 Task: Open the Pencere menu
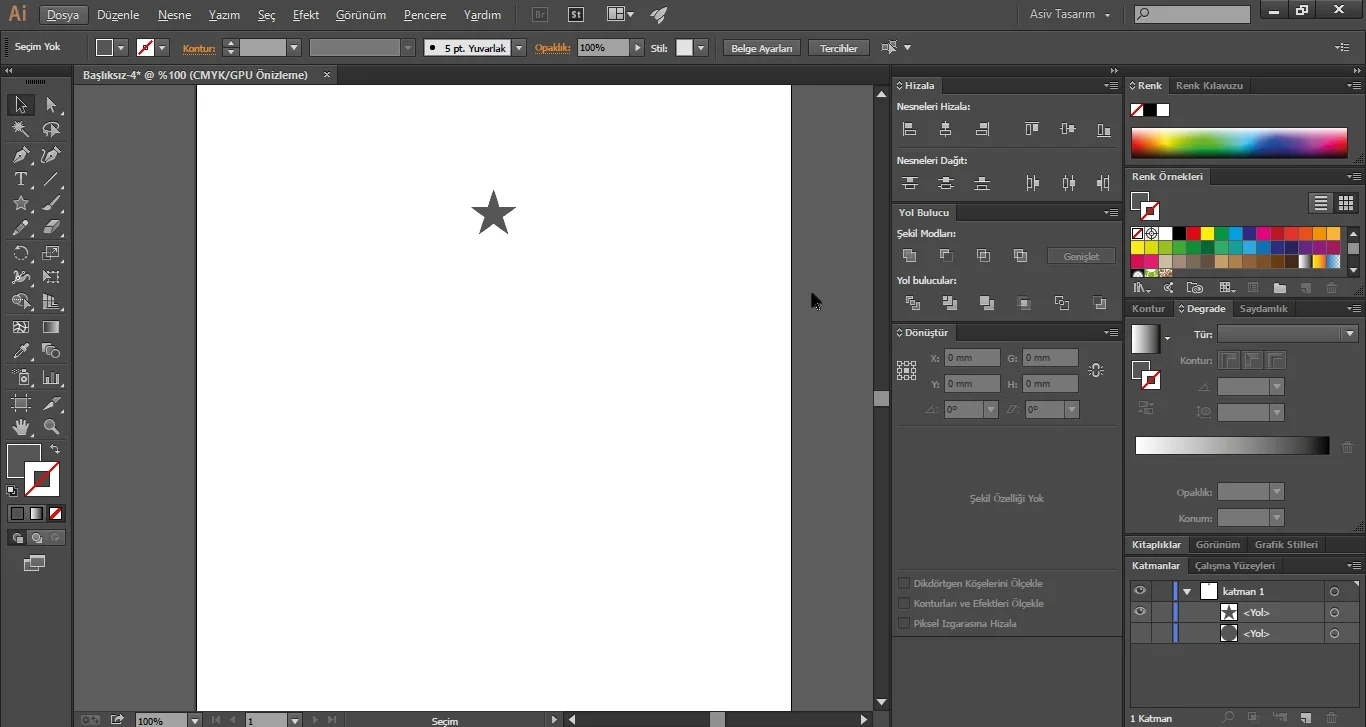[425, 15]
